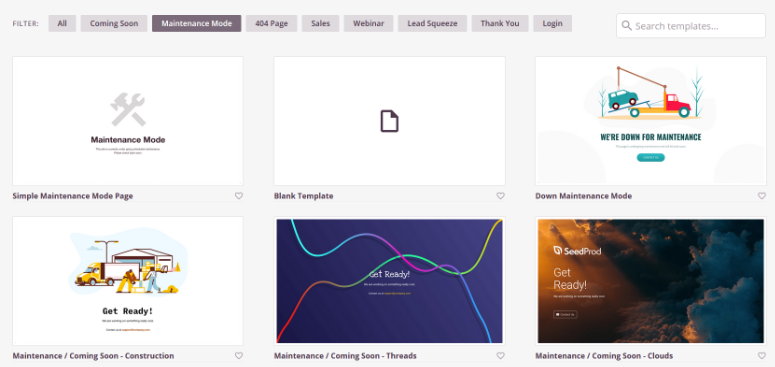Image resolution: width=775 pixels, height=367 pixels.
Task: Click the 'Down Maintenance Mode' title
Action: [583, 196]
